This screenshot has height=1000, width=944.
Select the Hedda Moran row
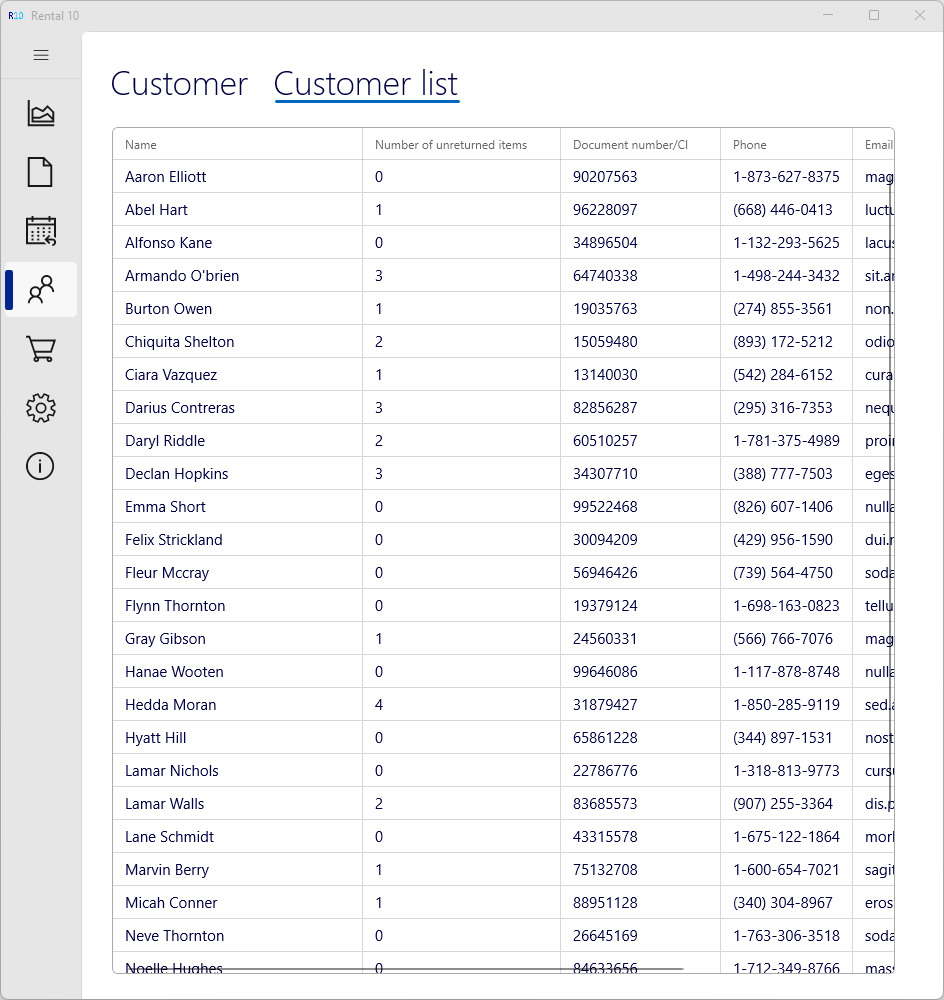click(x=171, y=705)
